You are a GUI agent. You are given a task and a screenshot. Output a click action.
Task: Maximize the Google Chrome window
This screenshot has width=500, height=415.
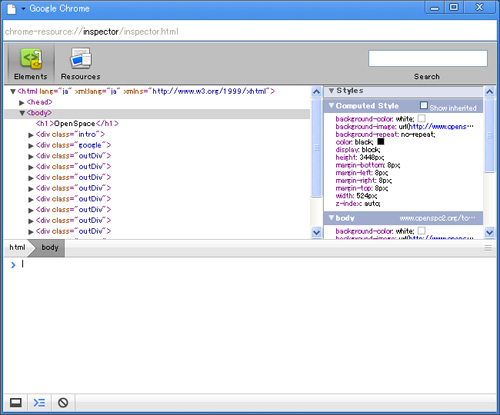point(454,7)
